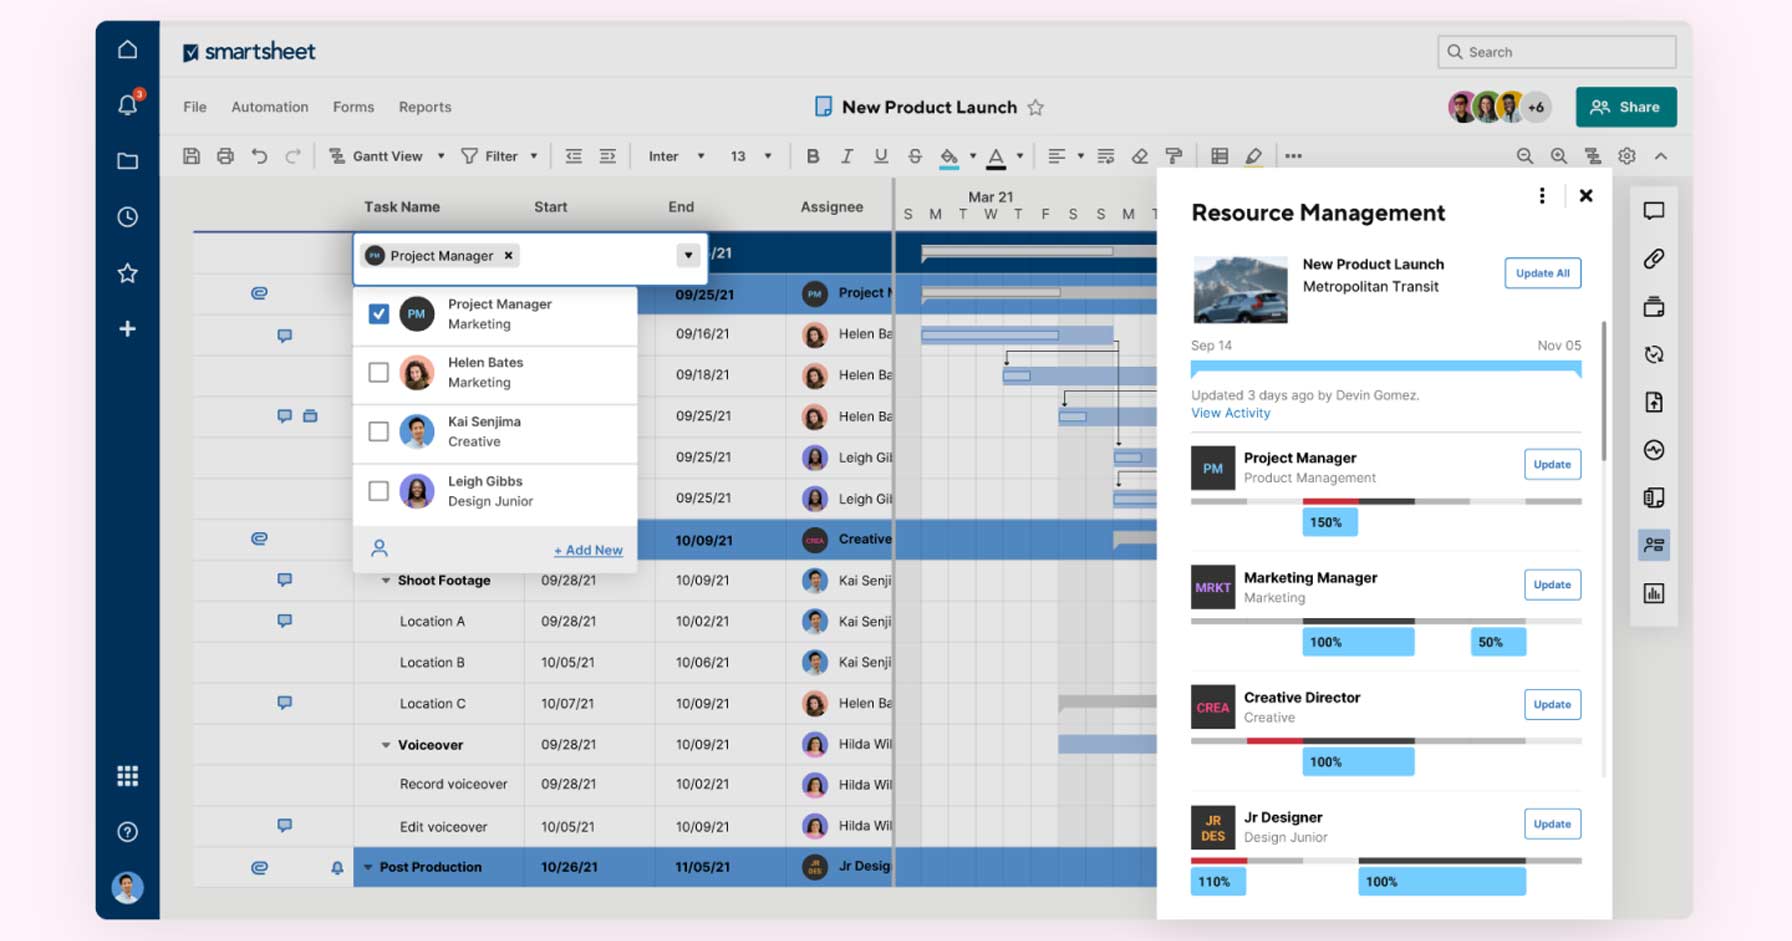The height and width of the screenshot is (941, 1792).
Task: Toggle Italic formatting
Action: (x=847, y=156)
